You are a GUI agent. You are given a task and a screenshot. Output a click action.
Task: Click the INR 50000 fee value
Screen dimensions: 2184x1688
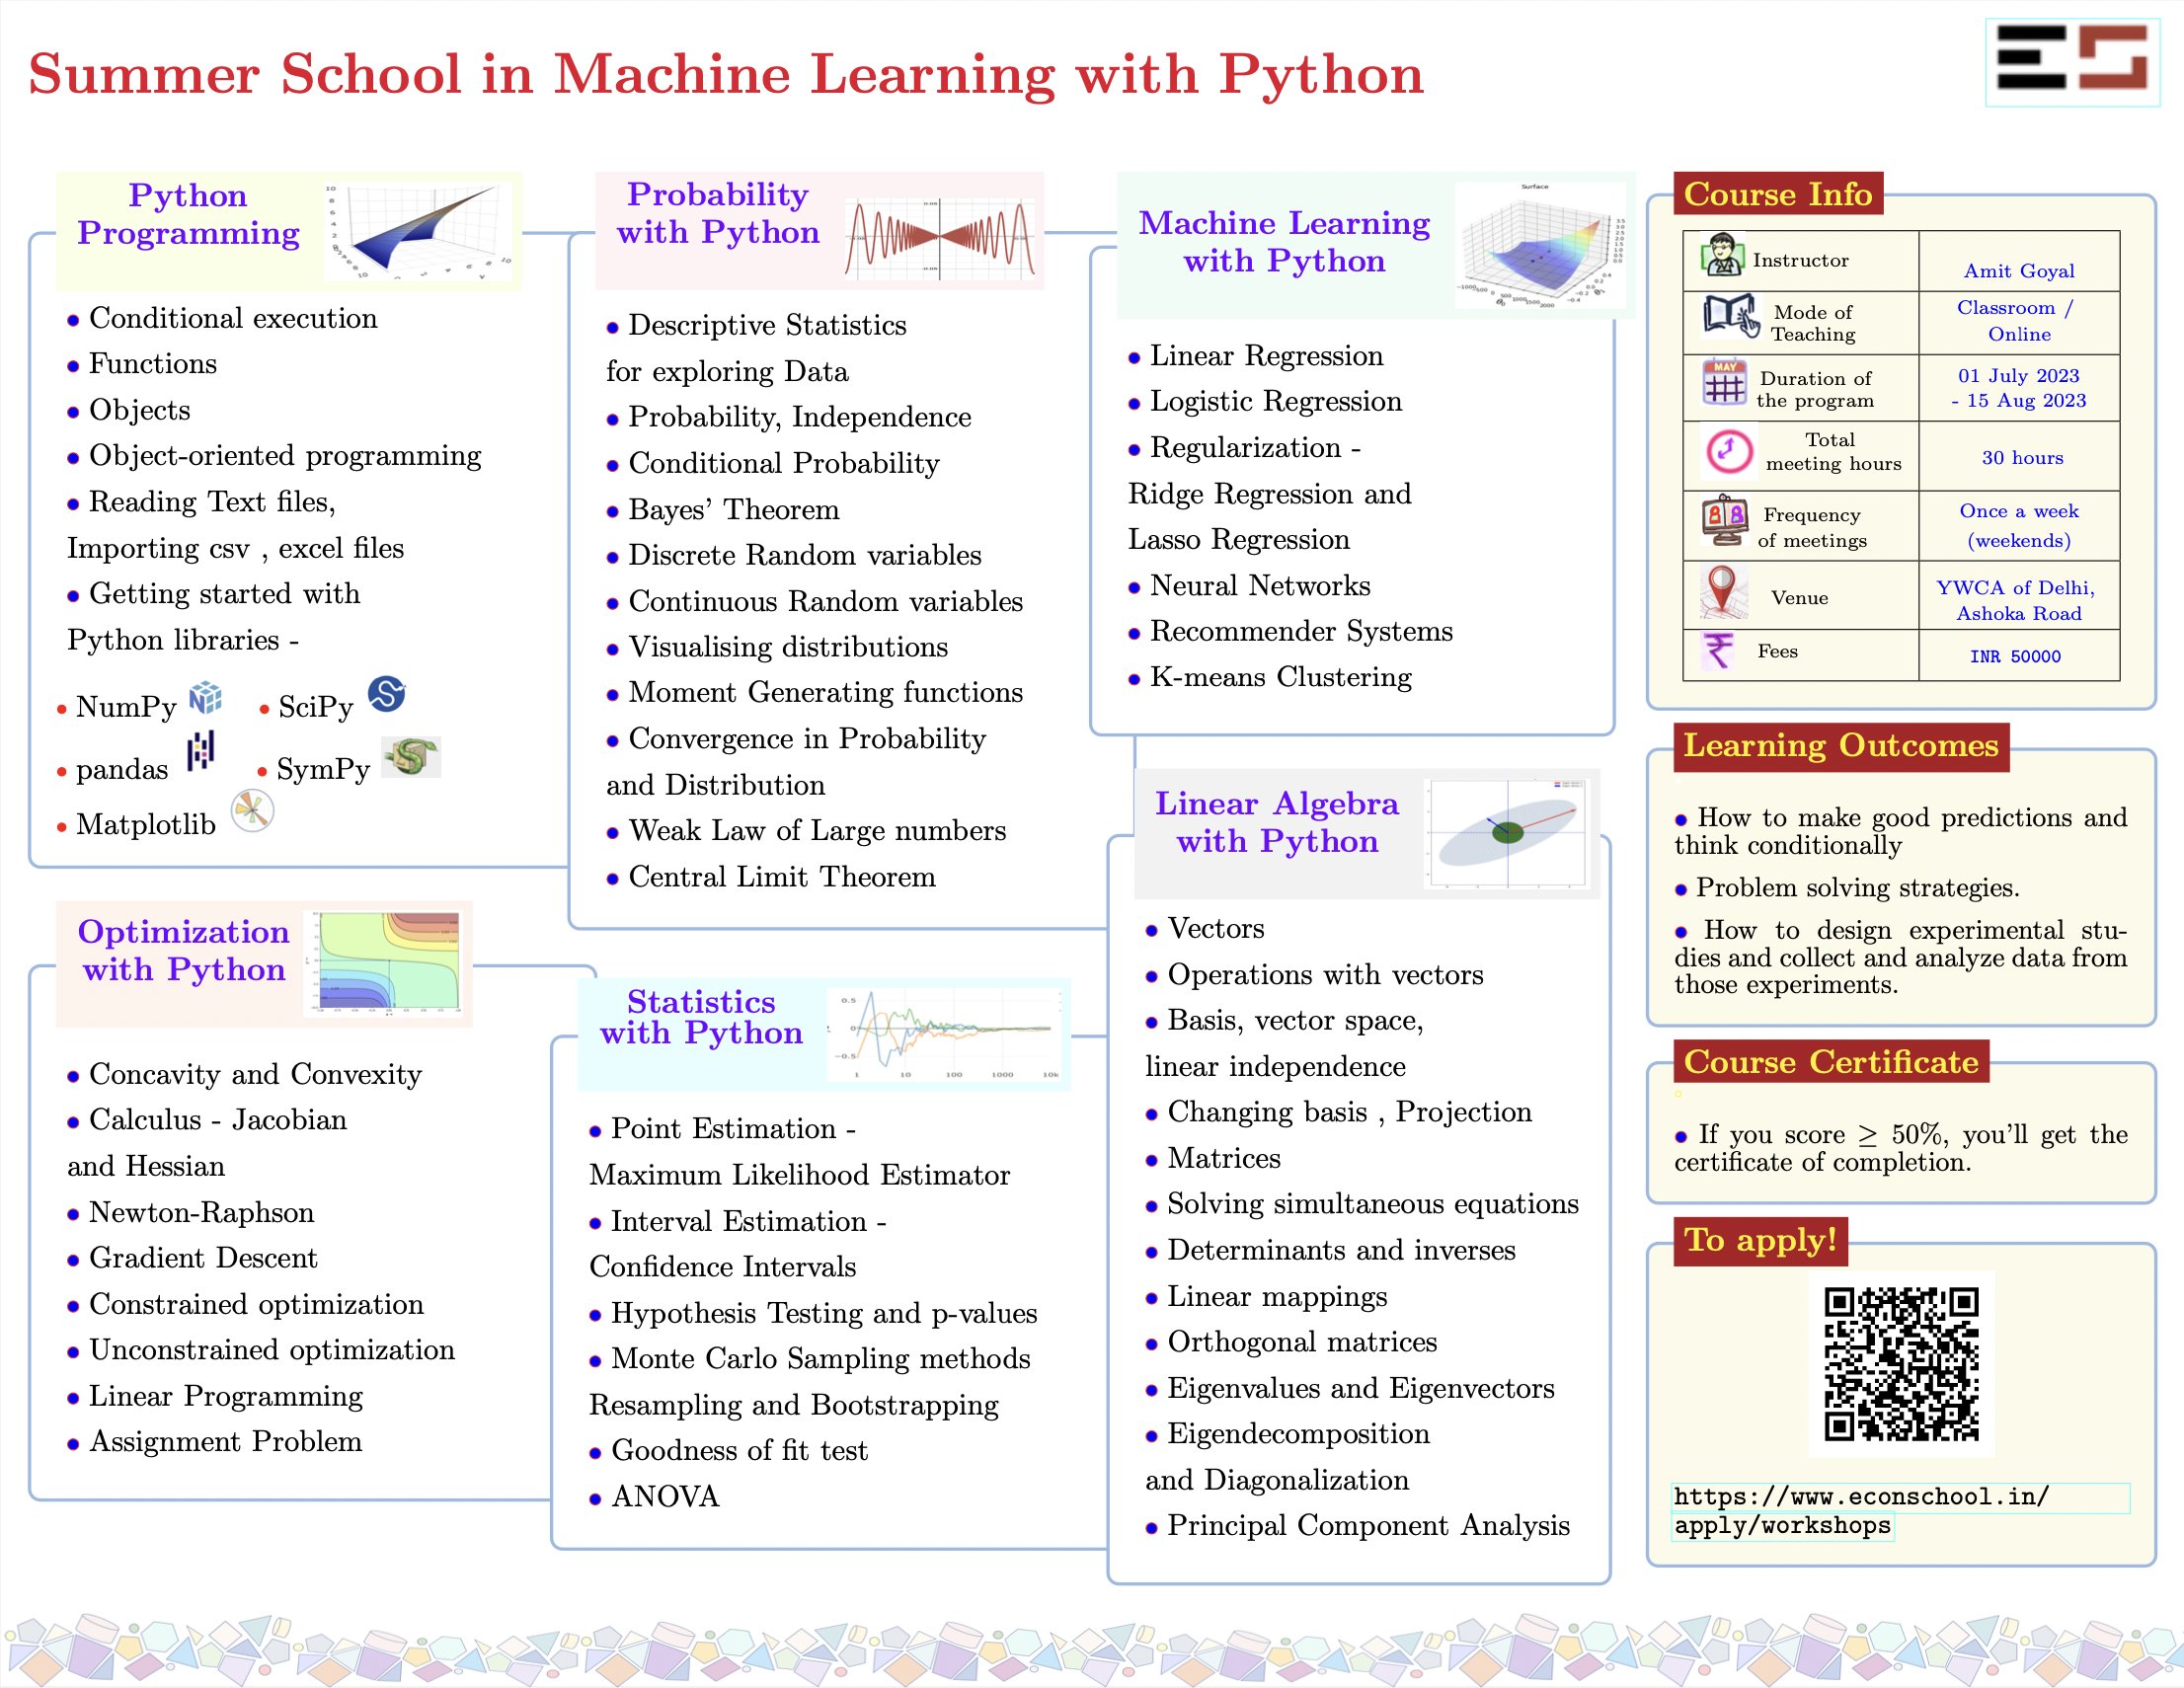(2015, 656)
